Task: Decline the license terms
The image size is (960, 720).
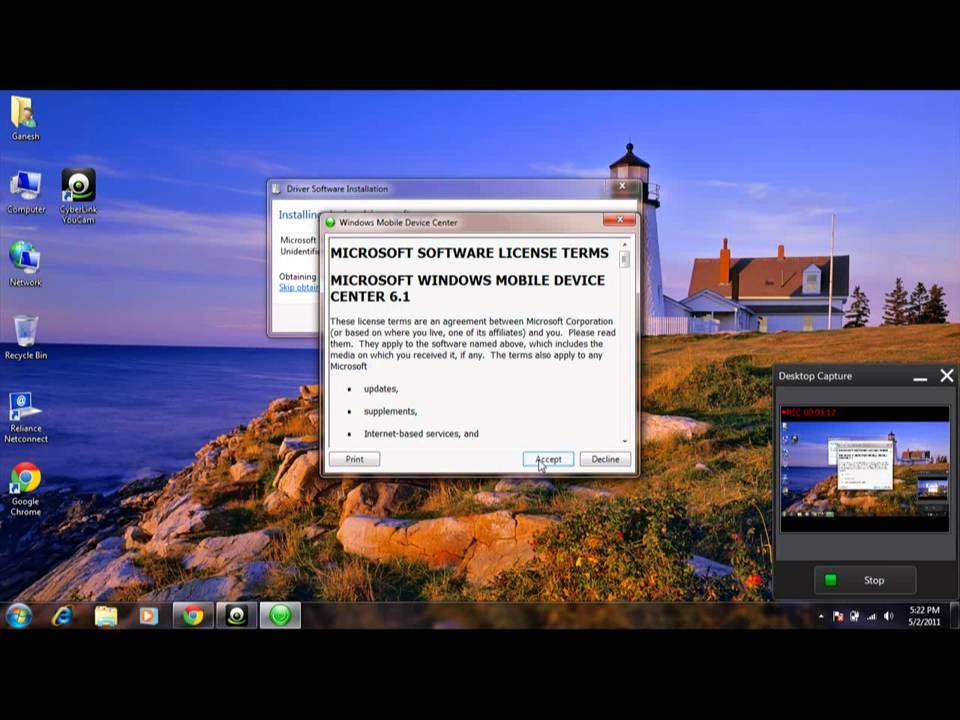Action: click(x=605, y=459)
